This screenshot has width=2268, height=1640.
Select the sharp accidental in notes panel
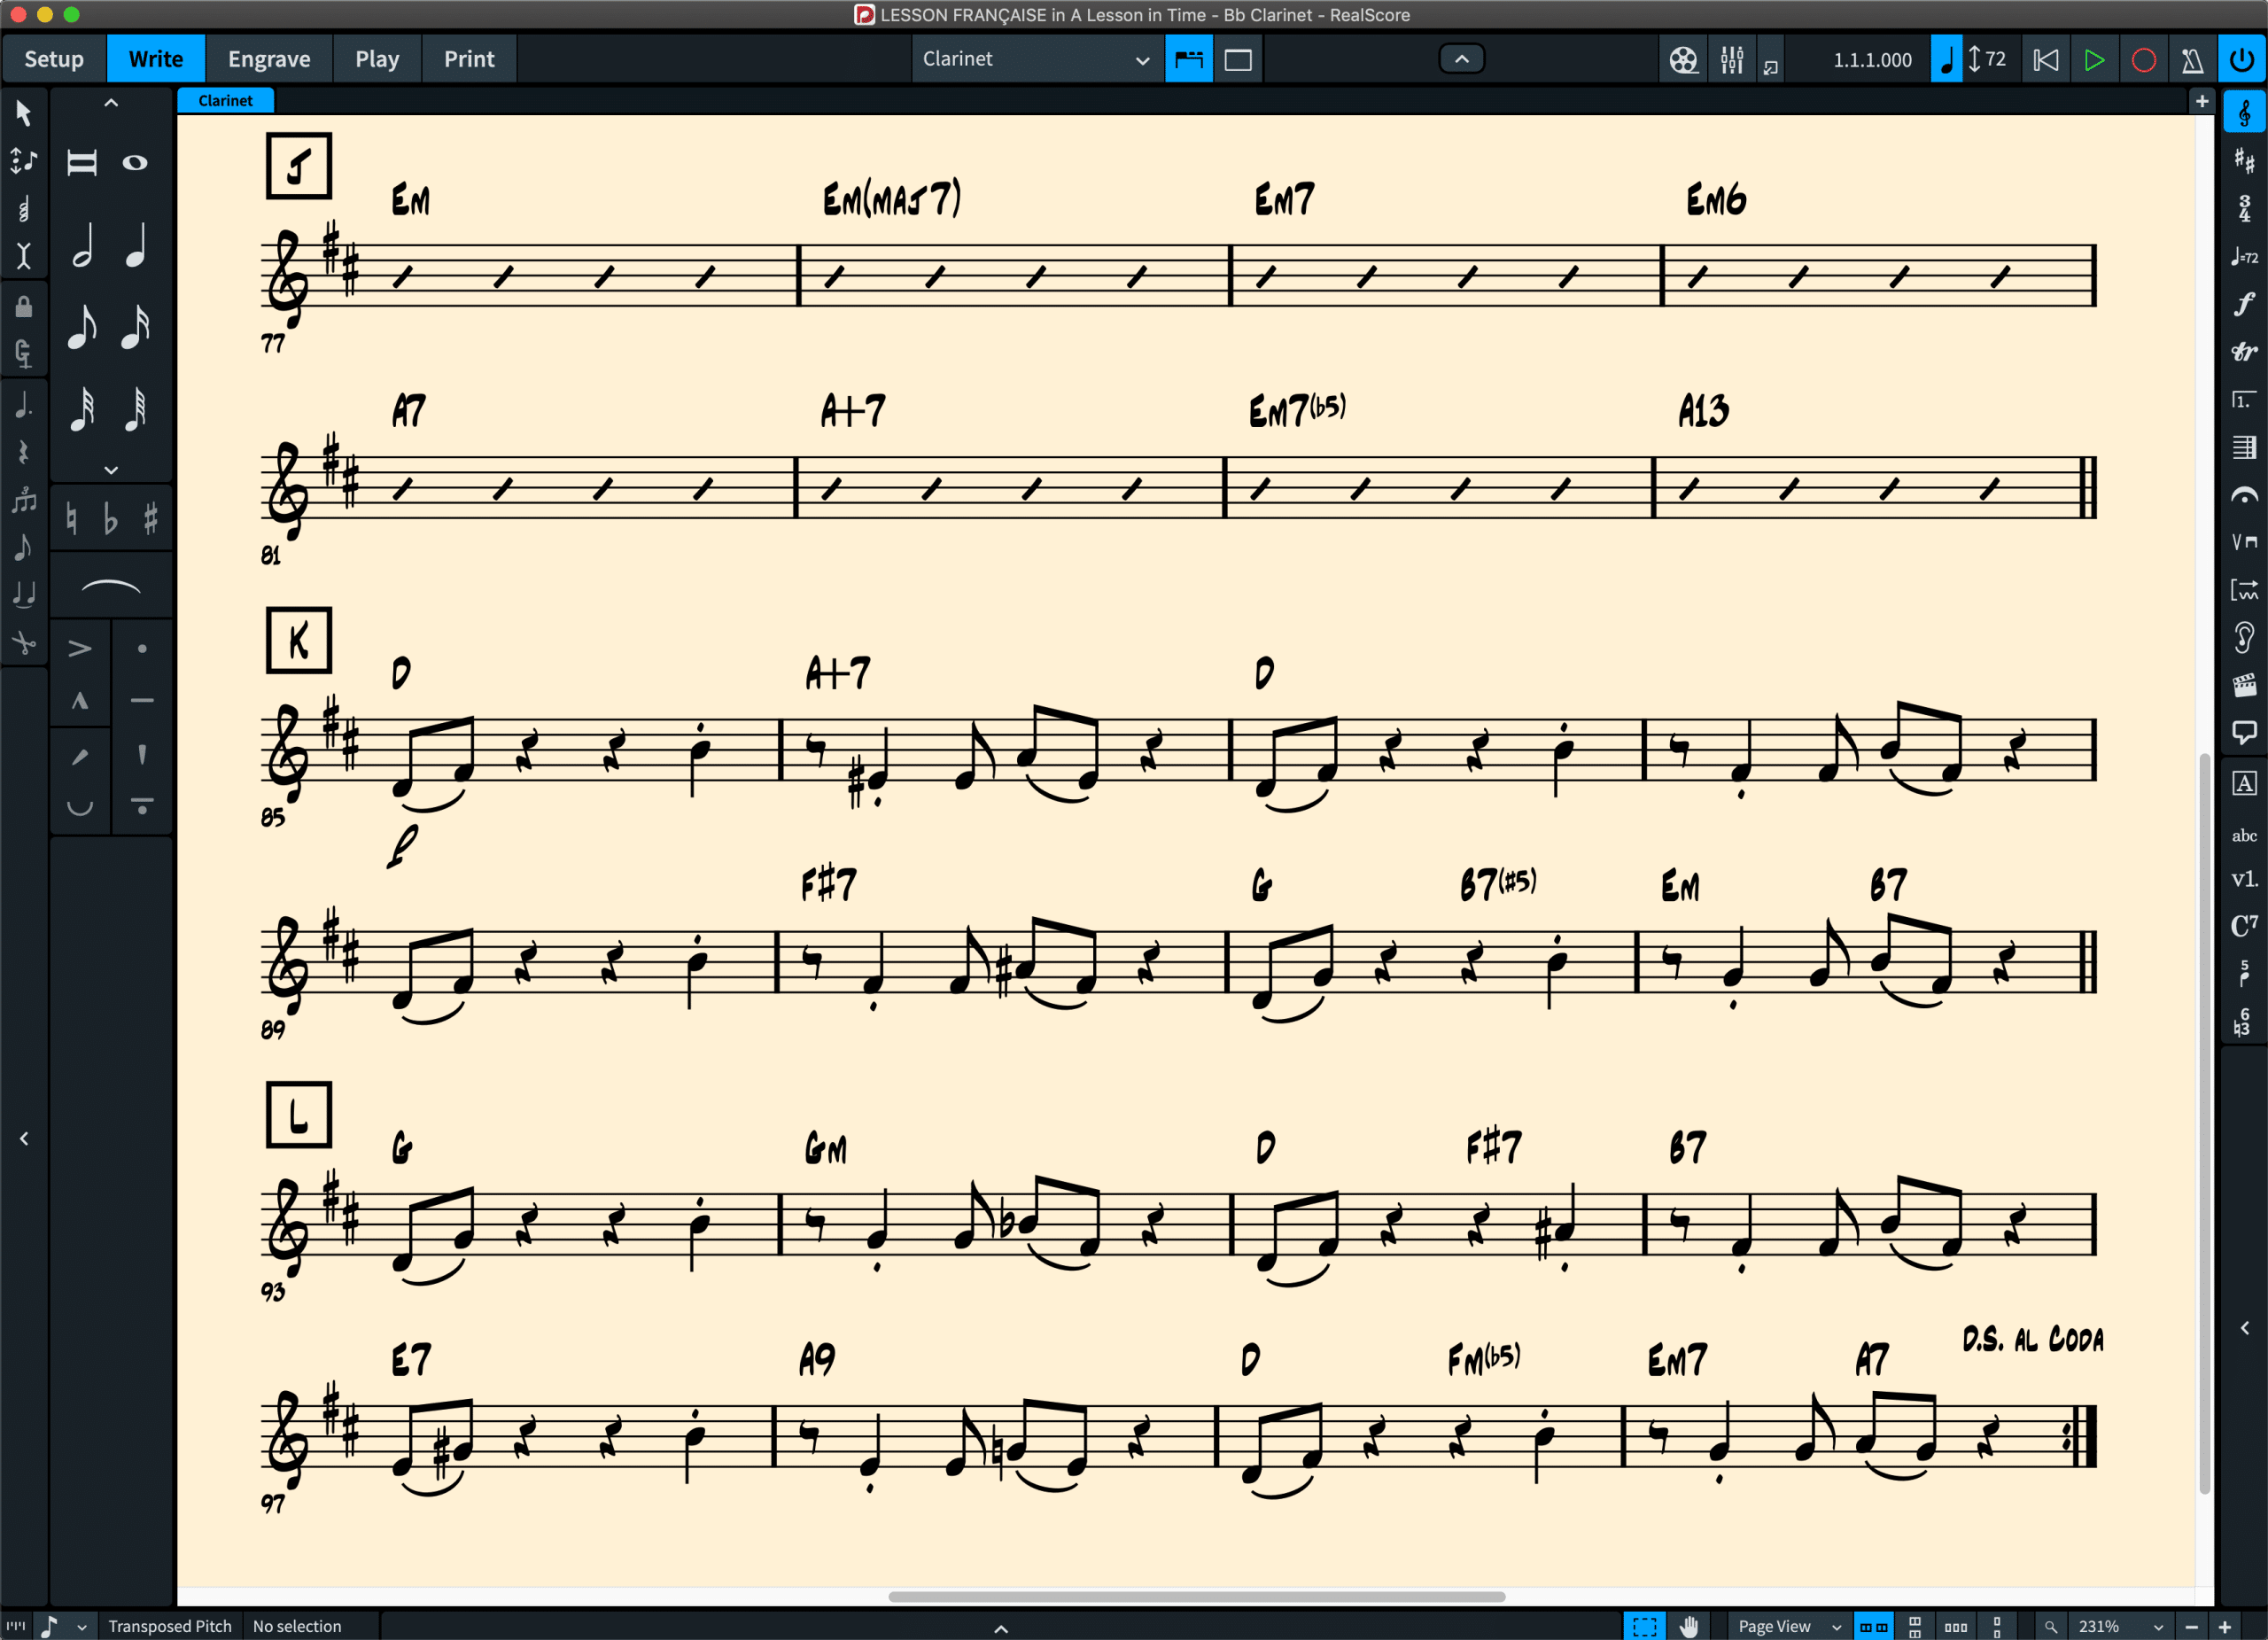coord(150,519)
